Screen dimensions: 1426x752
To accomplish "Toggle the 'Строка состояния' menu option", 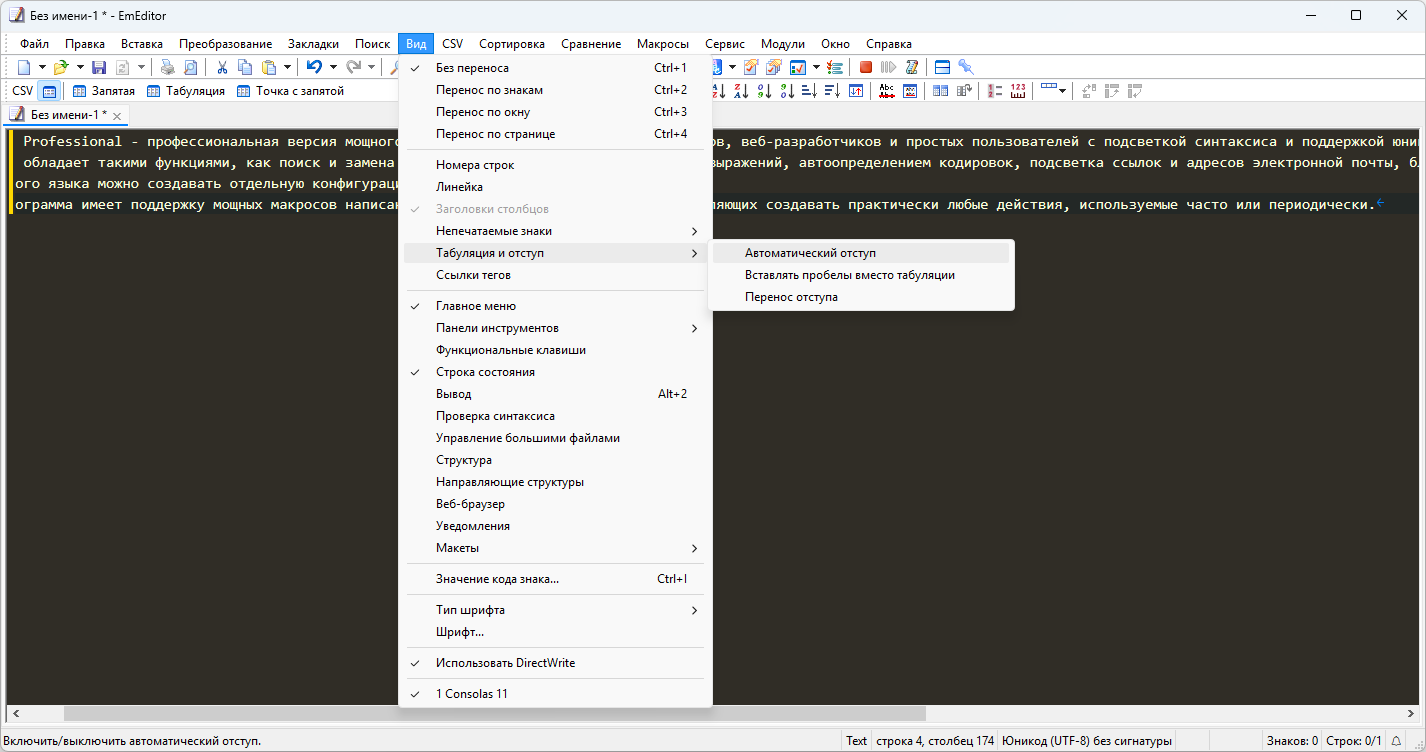I will pos(485,372).
